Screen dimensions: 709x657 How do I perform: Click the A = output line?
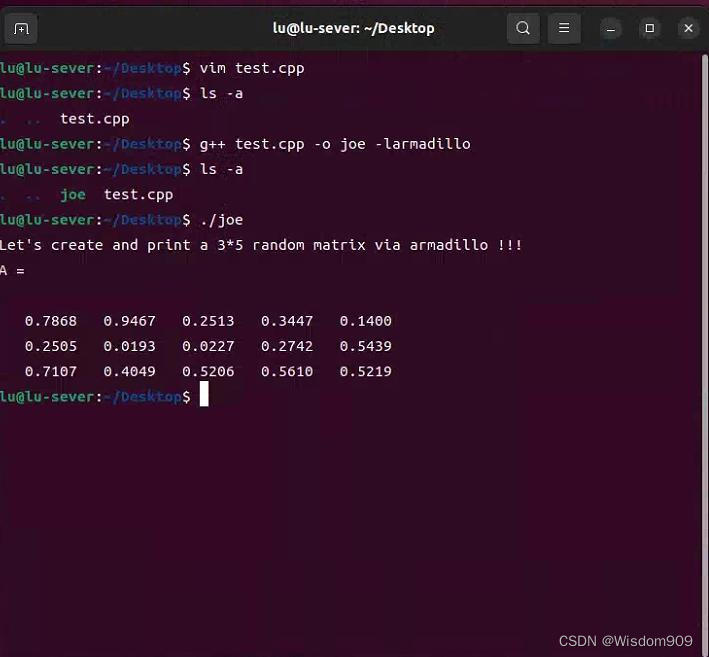12,271
